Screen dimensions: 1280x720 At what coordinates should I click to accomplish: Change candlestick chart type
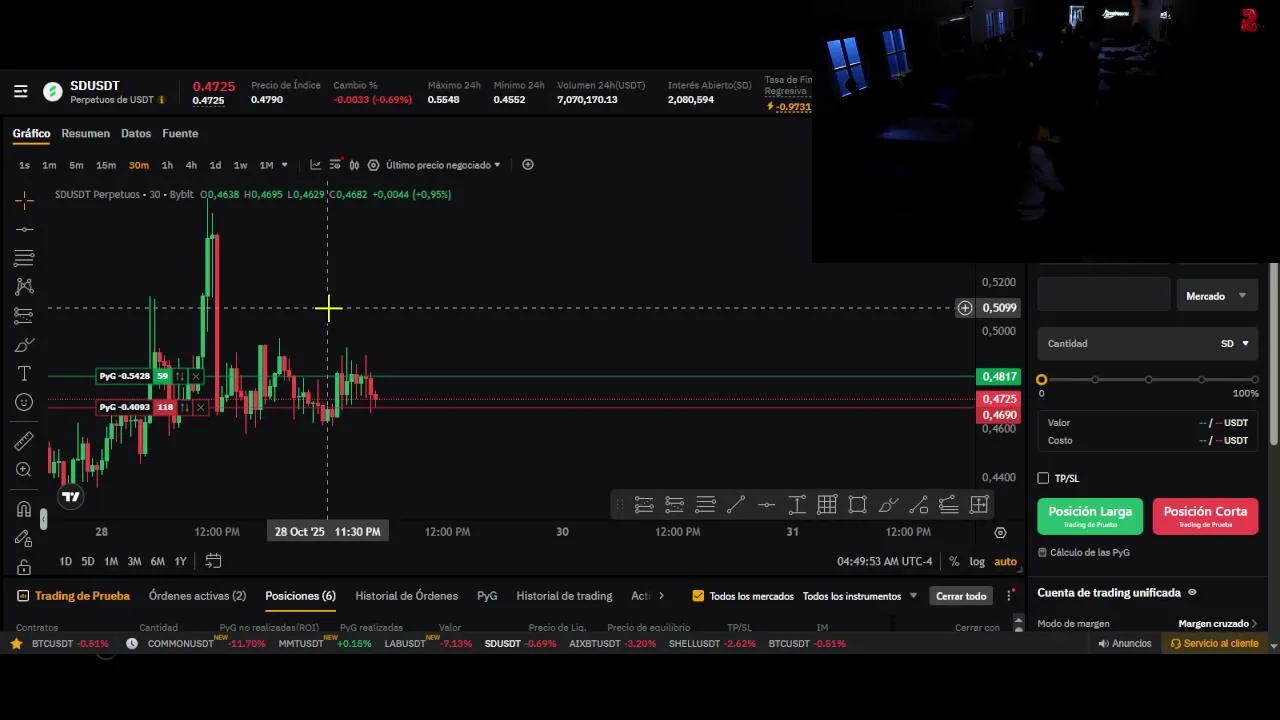354,165
